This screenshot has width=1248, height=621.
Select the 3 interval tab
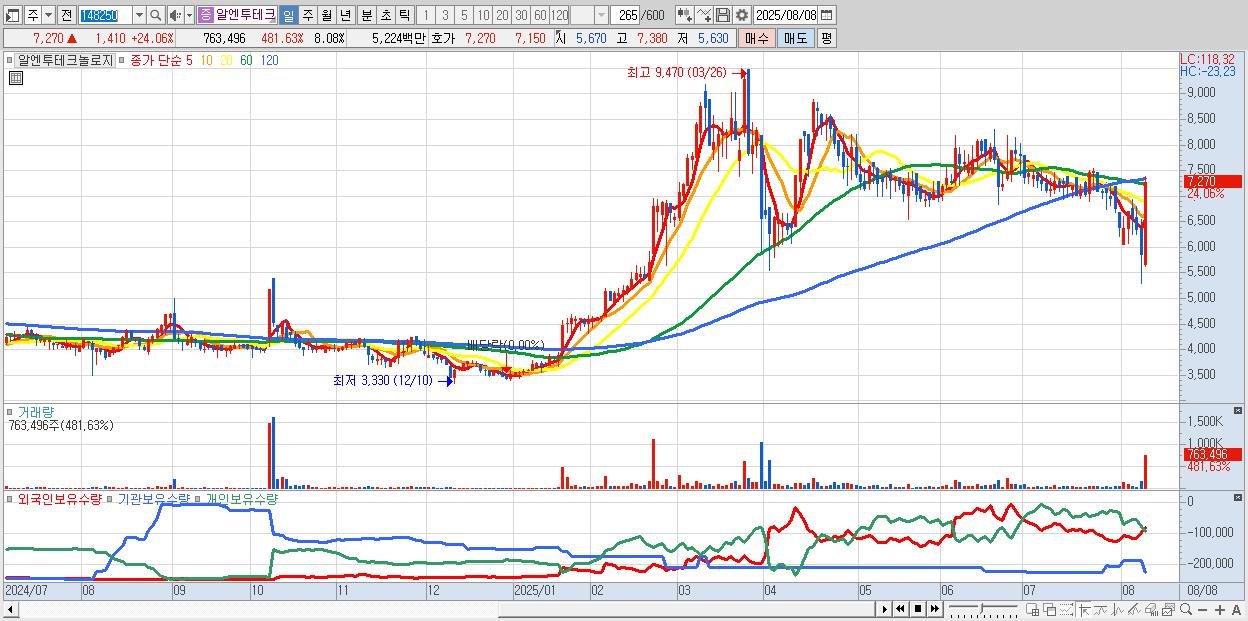click(x=445, y=15)
